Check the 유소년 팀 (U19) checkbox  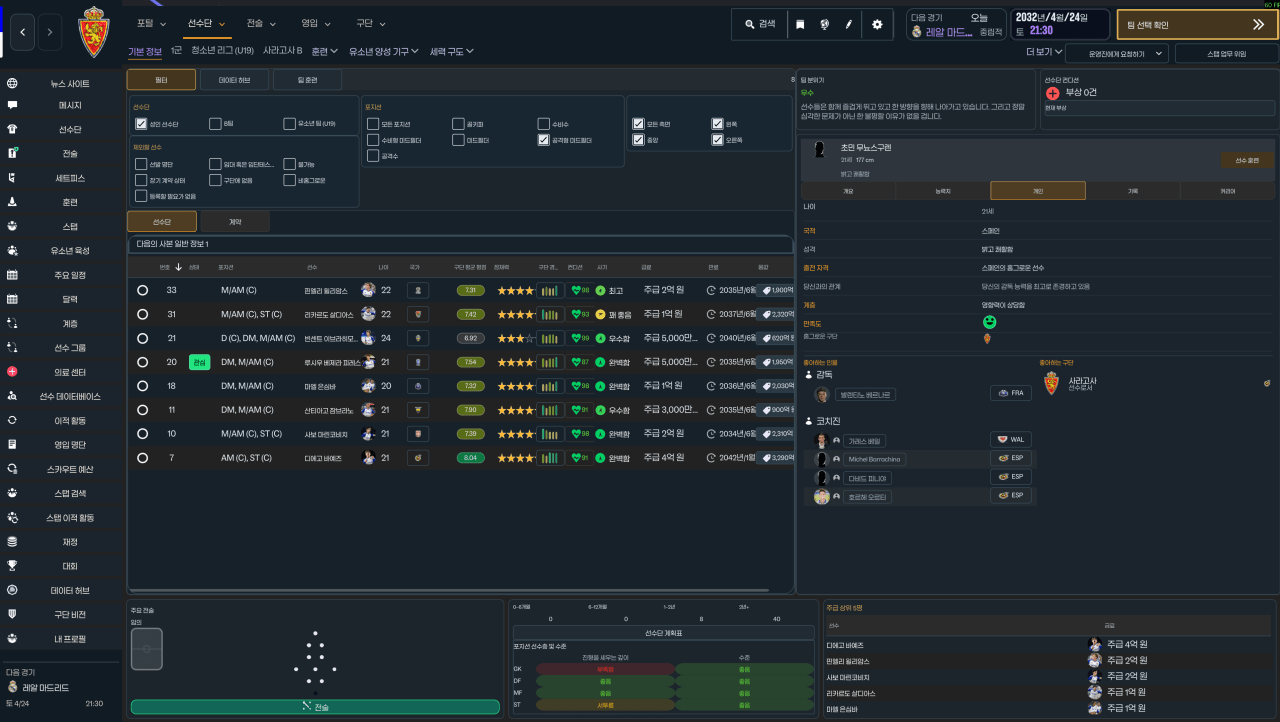(x=289, y=124)
